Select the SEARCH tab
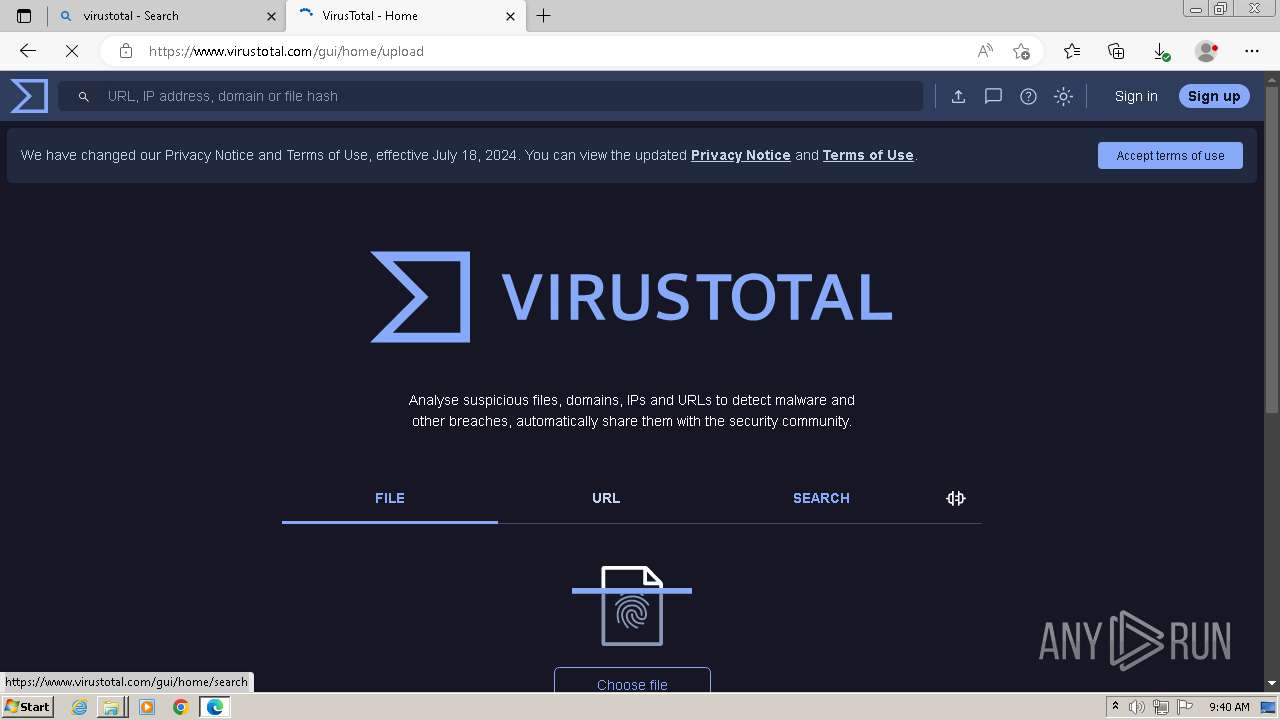The width and height of the screenshot is (1280, 720). (x=821, y=498)
